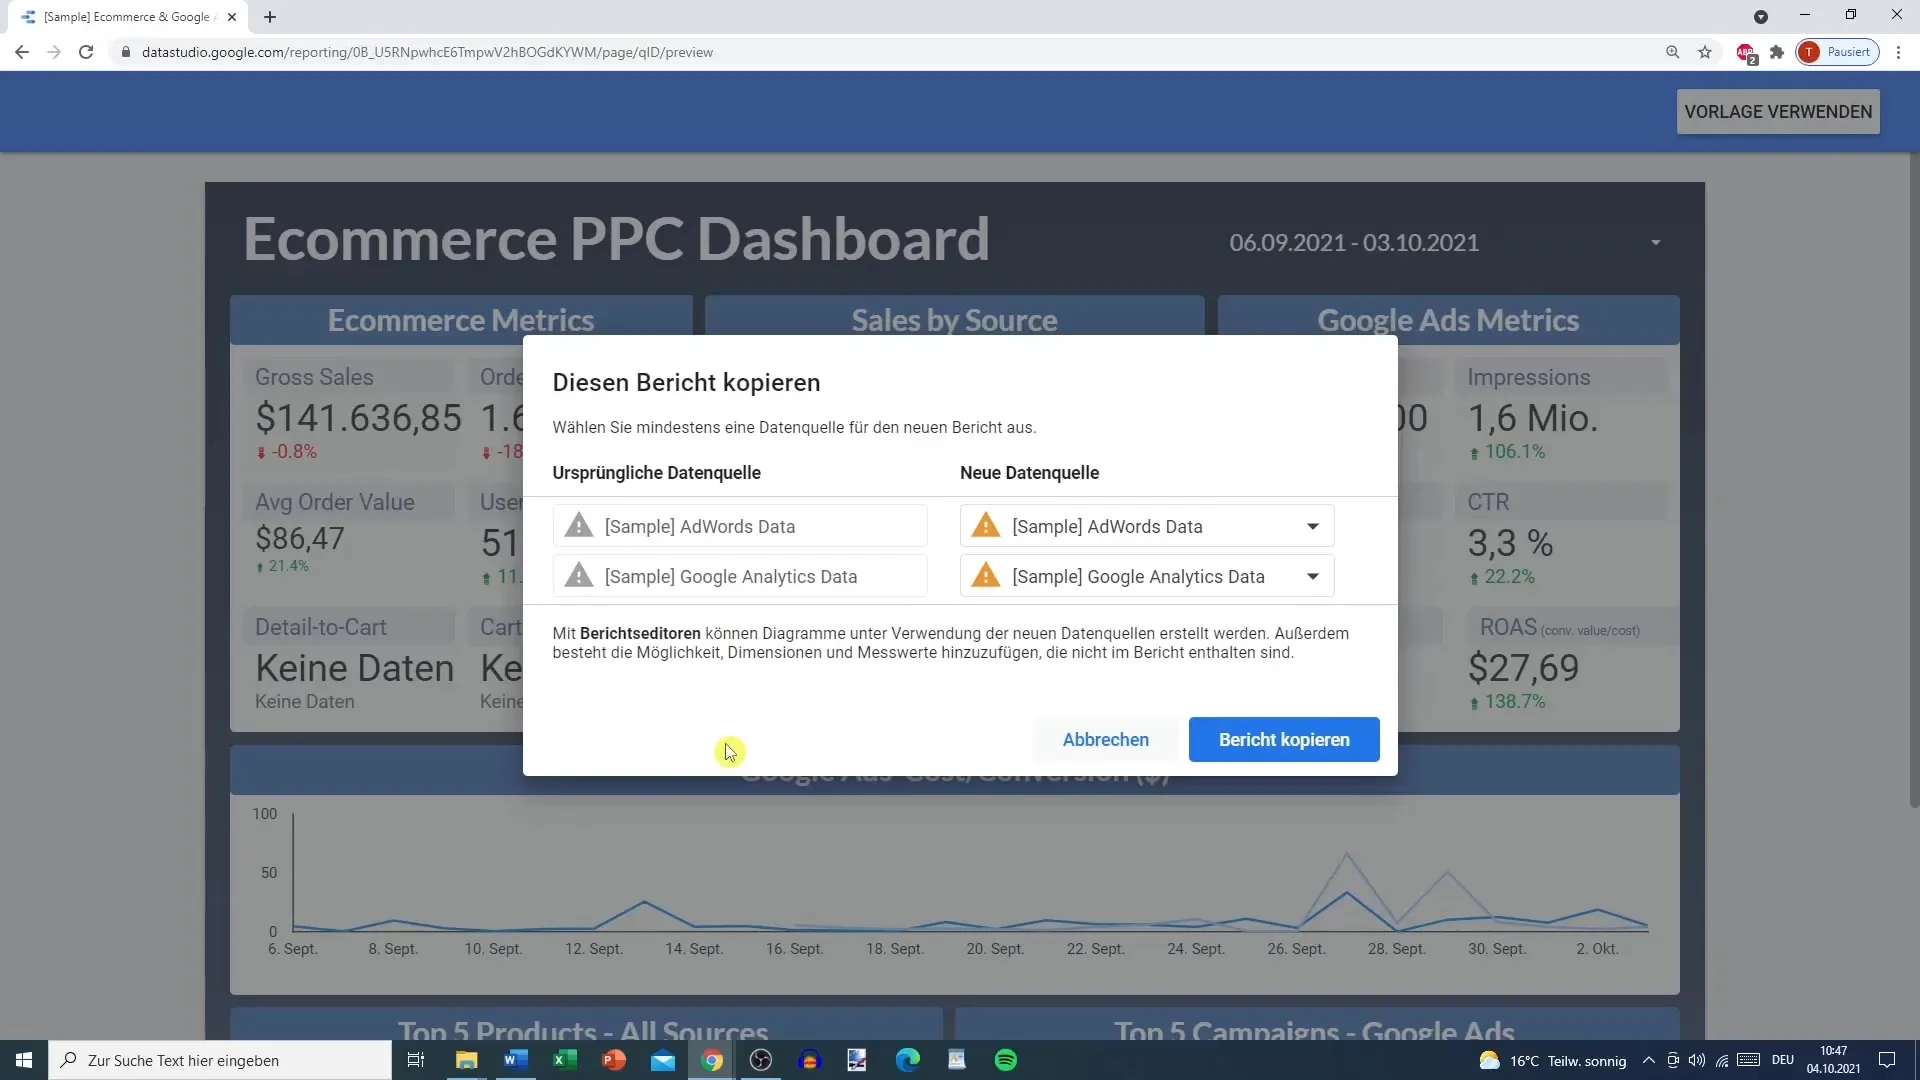Click the Windows search box

coord(220,1060)
